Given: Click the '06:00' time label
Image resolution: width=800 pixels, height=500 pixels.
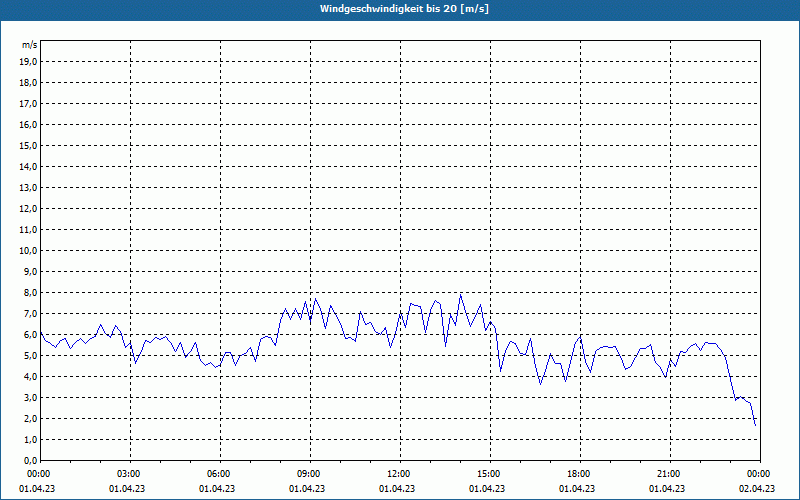Looking at the screenshot, I should coord(220,474).
